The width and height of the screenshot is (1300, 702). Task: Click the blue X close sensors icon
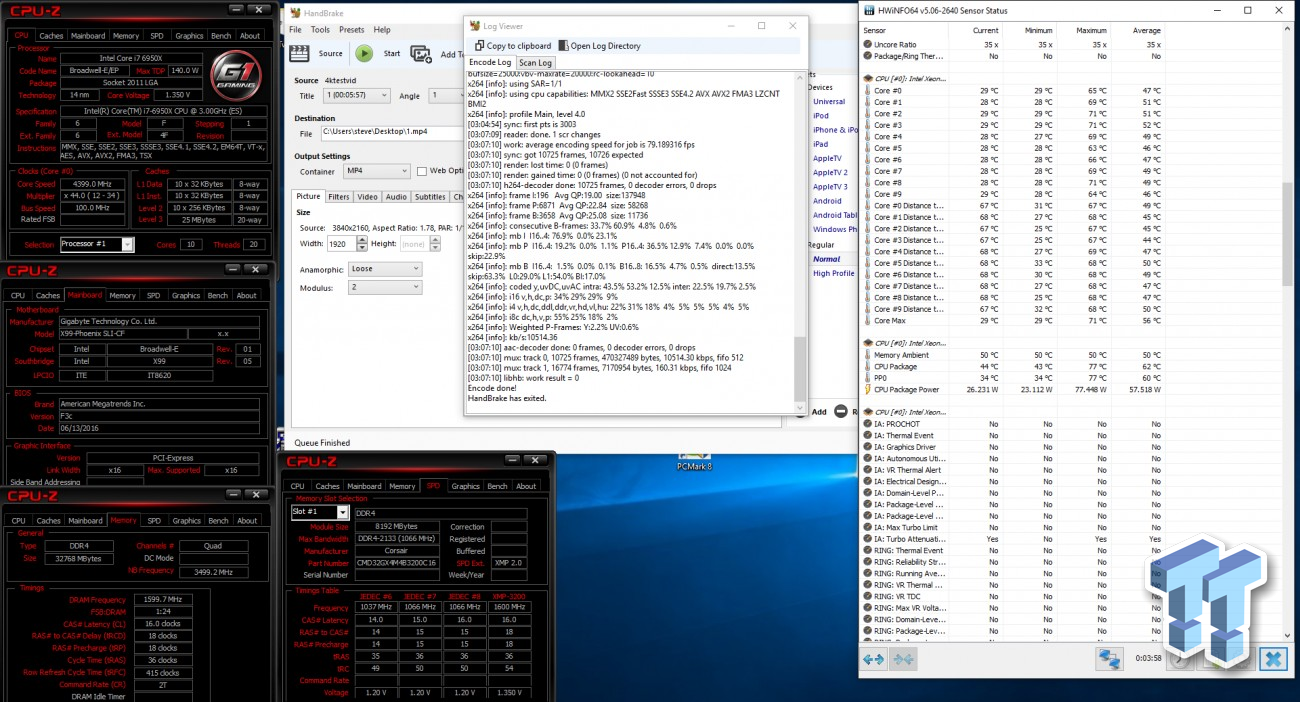tap(1272, 659)
